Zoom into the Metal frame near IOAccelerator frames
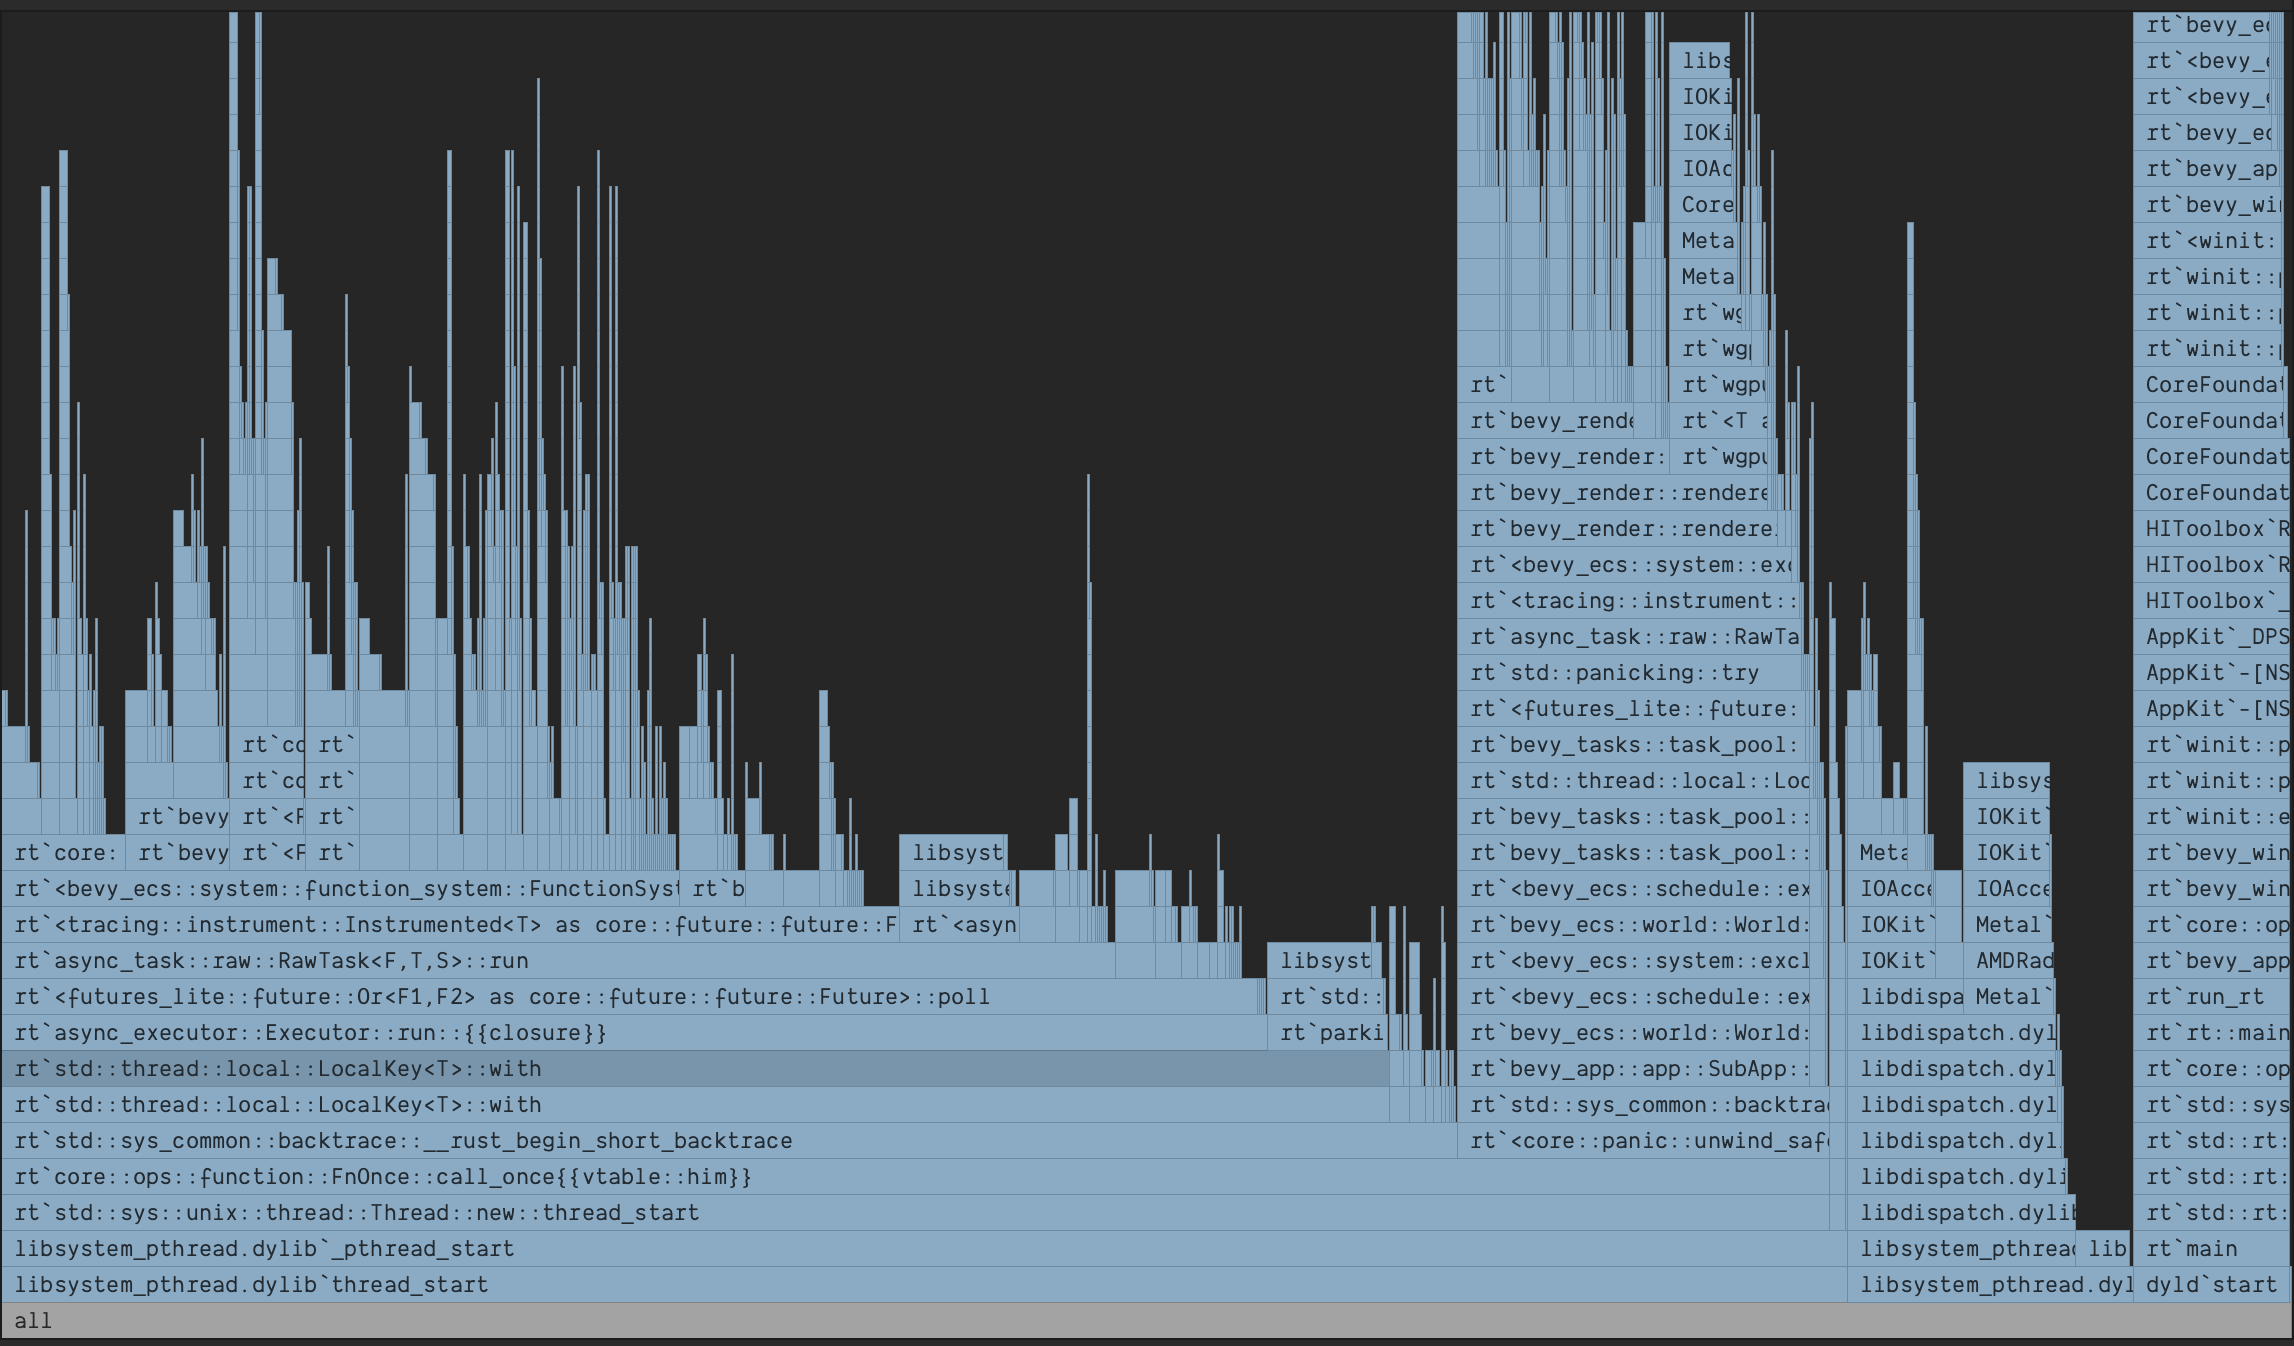Image resolution: width=2294 pixels, height=1346 pixels. pyautogui.click(x=2010, y=925)
